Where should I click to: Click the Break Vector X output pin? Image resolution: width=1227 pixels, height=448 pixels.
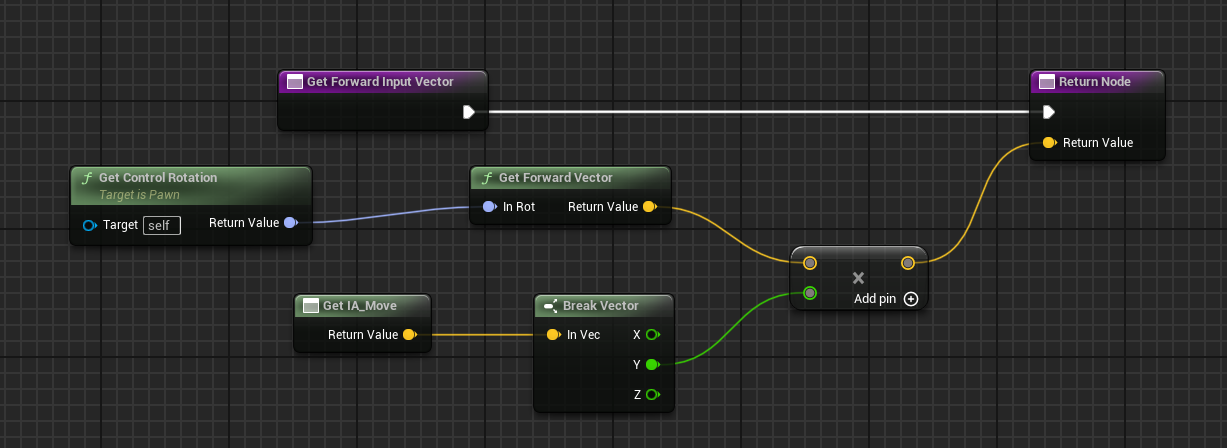click(652, 335)
